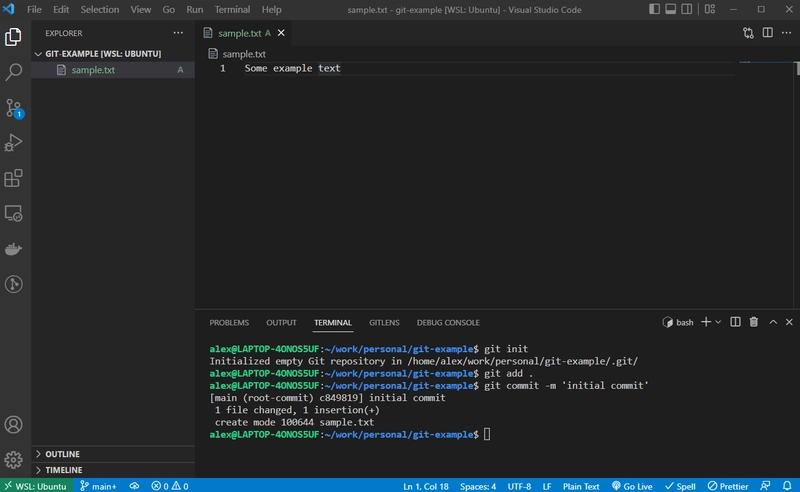Select the bash terminal profile label
The width and height of the screenshot is (800, 492).
click(x=678, y=322)
